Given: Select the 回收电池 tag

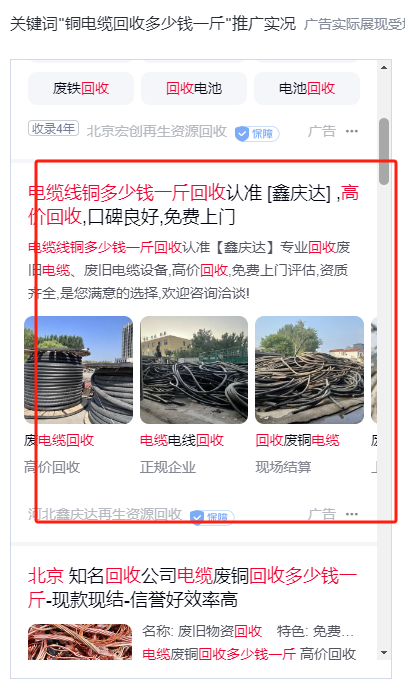Looking at the screenshot, I should (194, 88).
